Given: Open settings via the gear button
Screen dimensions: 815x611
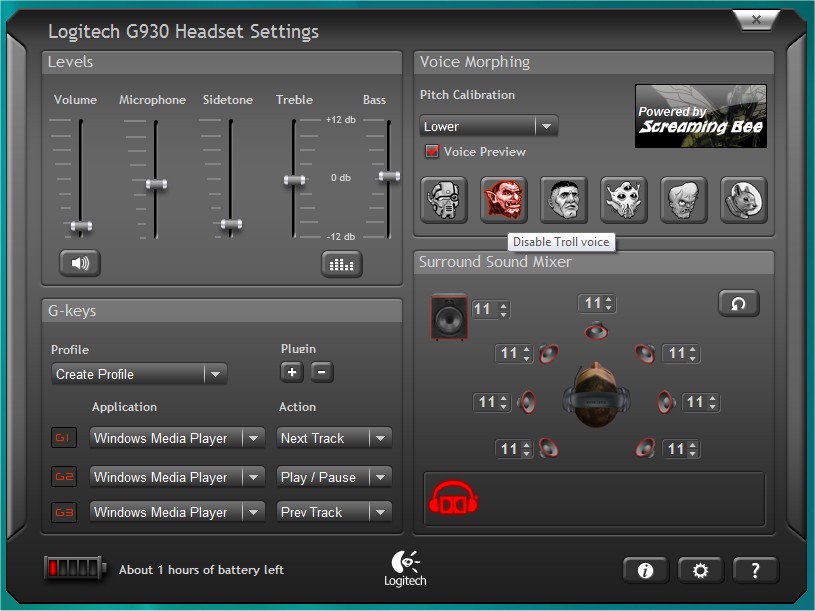Looking at the screenshot, I should tap(700, 570).
